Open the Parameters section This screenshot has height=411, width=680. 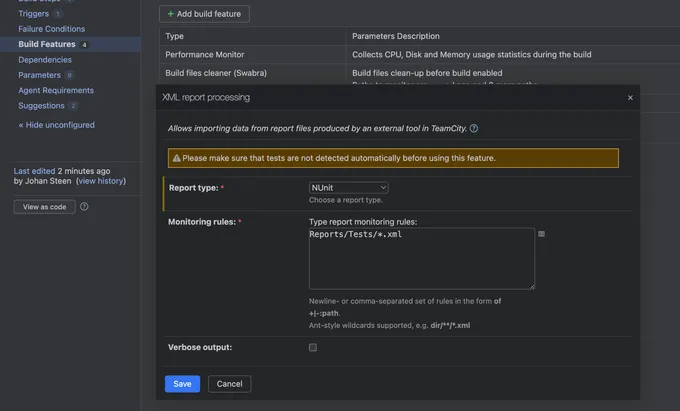(x=39, y=75)
